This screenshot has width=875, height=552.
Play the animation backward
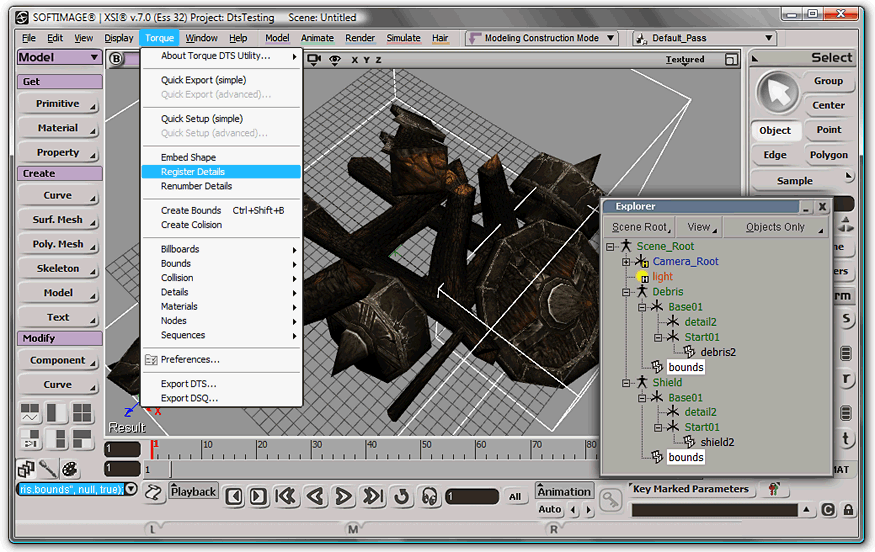point(316,496)
